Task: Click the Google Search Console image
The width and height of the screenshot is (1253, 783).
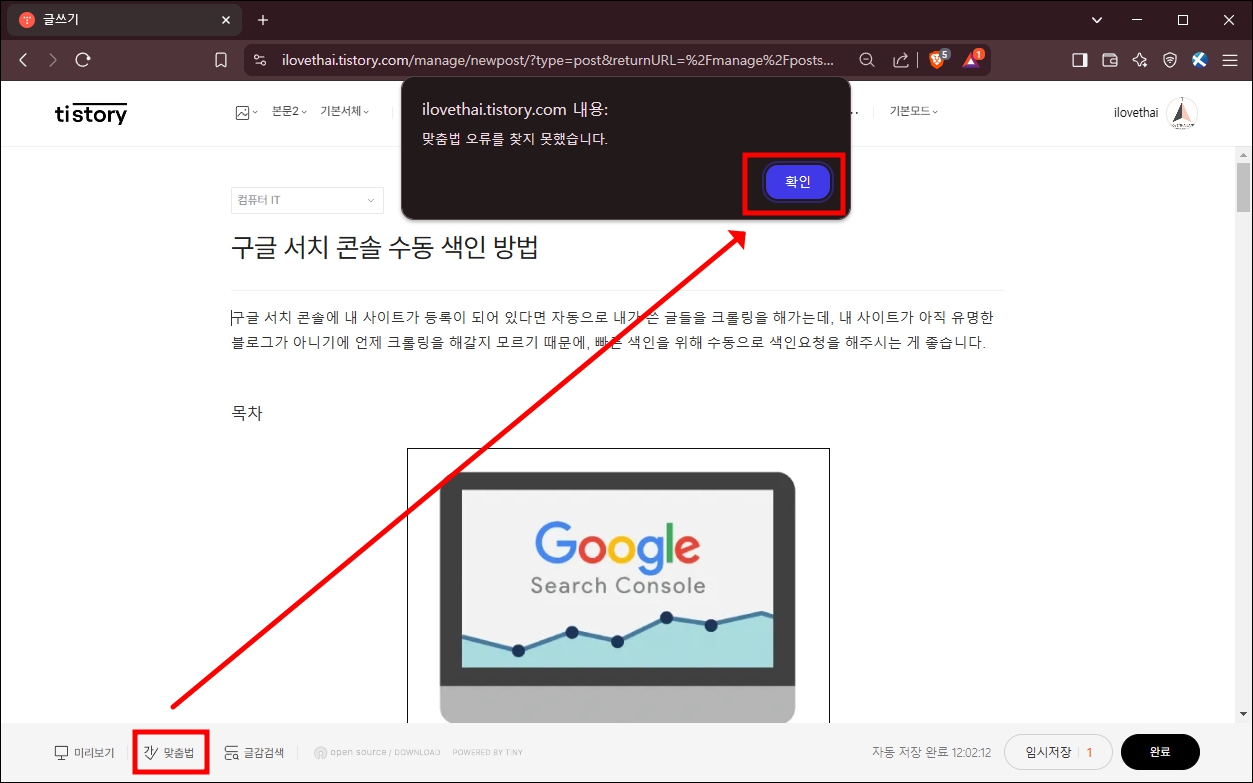Action: pyautogui.click(x=618, y=586)
